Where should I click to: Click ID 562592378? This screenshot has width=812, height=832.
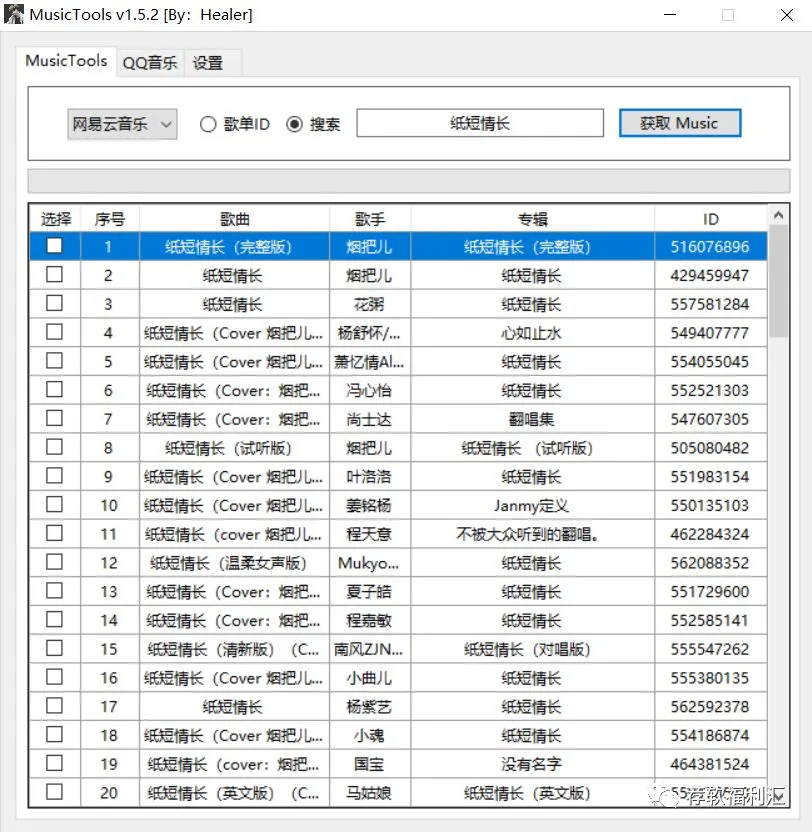[x=710, y=707]
